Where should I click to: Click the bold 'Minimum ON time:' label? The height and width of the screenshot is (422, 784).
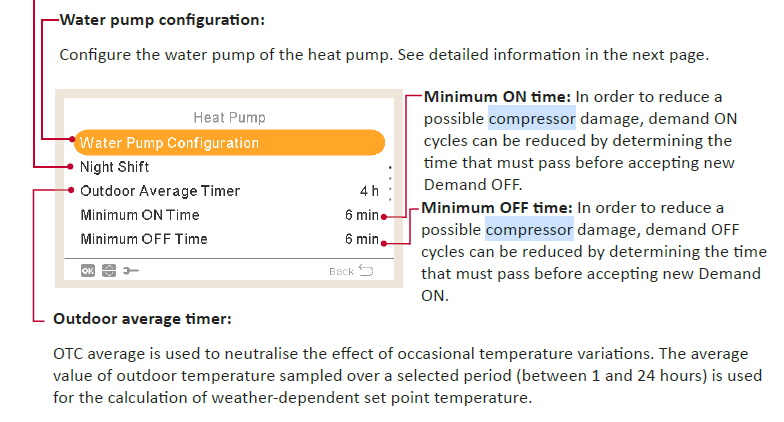click(497, 97)
